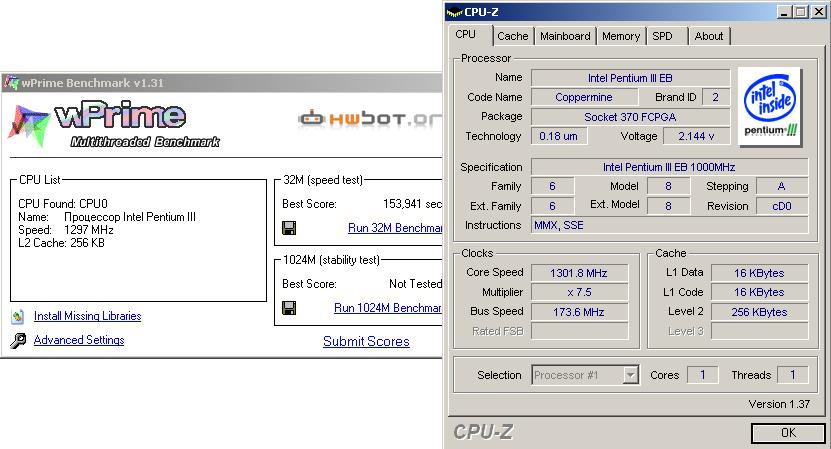Open the About tab in CPU-Z
831x449 pixels.
click(709, 36)
